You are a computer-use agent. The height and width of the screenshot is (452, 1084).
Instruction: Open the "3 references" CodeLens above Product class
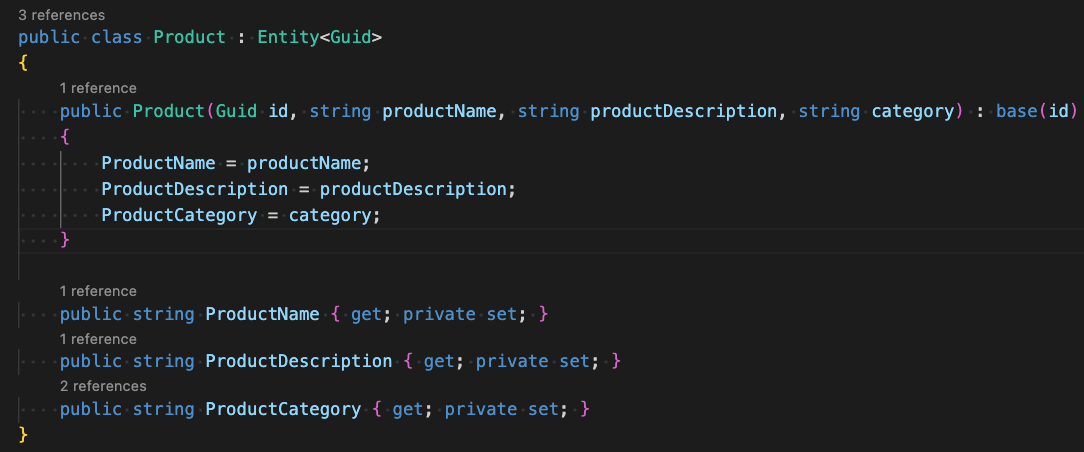[x=61, y=16]
